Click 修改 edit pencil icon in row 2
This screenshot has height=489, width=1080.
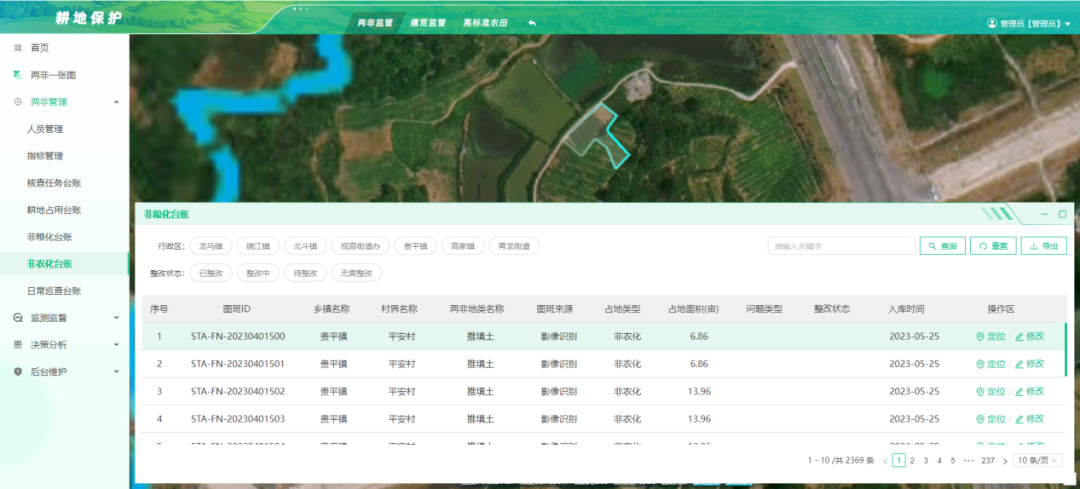(1019, 364)
